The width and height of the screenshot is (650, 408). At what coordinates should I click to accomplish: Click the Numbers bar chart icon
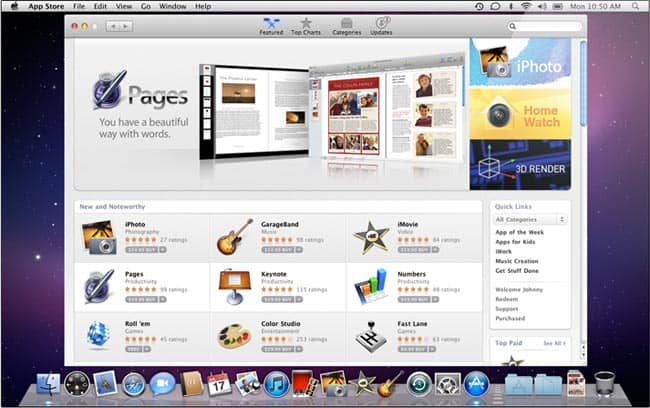370,286
